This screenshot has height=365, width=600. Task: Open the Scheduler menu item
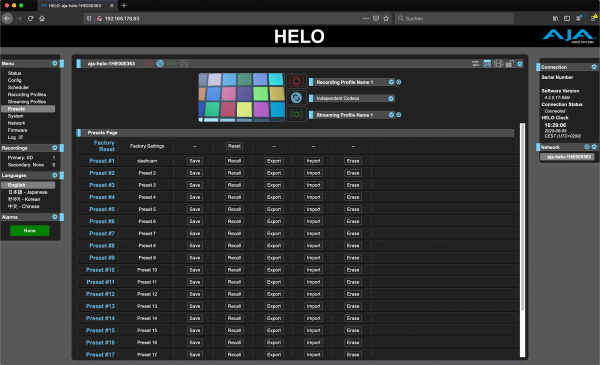[x=18, y=87]
